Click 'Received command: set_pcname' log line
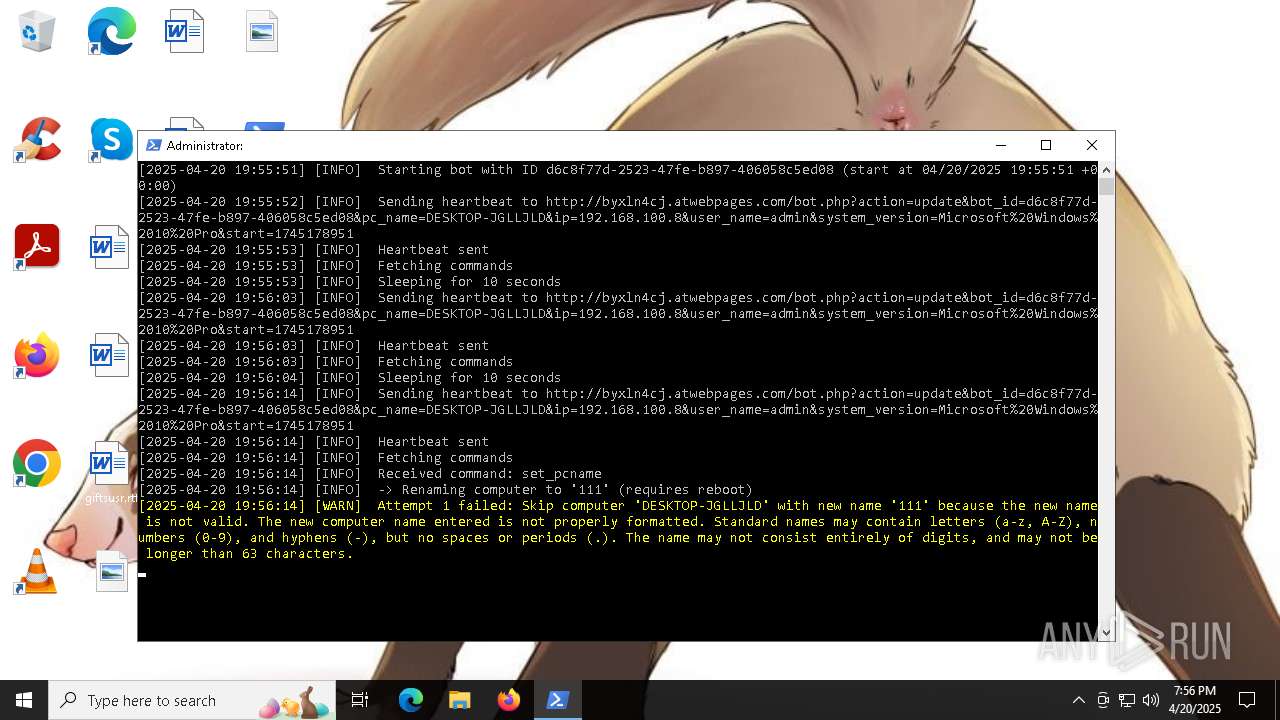This screenshot has width=1280, height=720. [x=370, y=474]
